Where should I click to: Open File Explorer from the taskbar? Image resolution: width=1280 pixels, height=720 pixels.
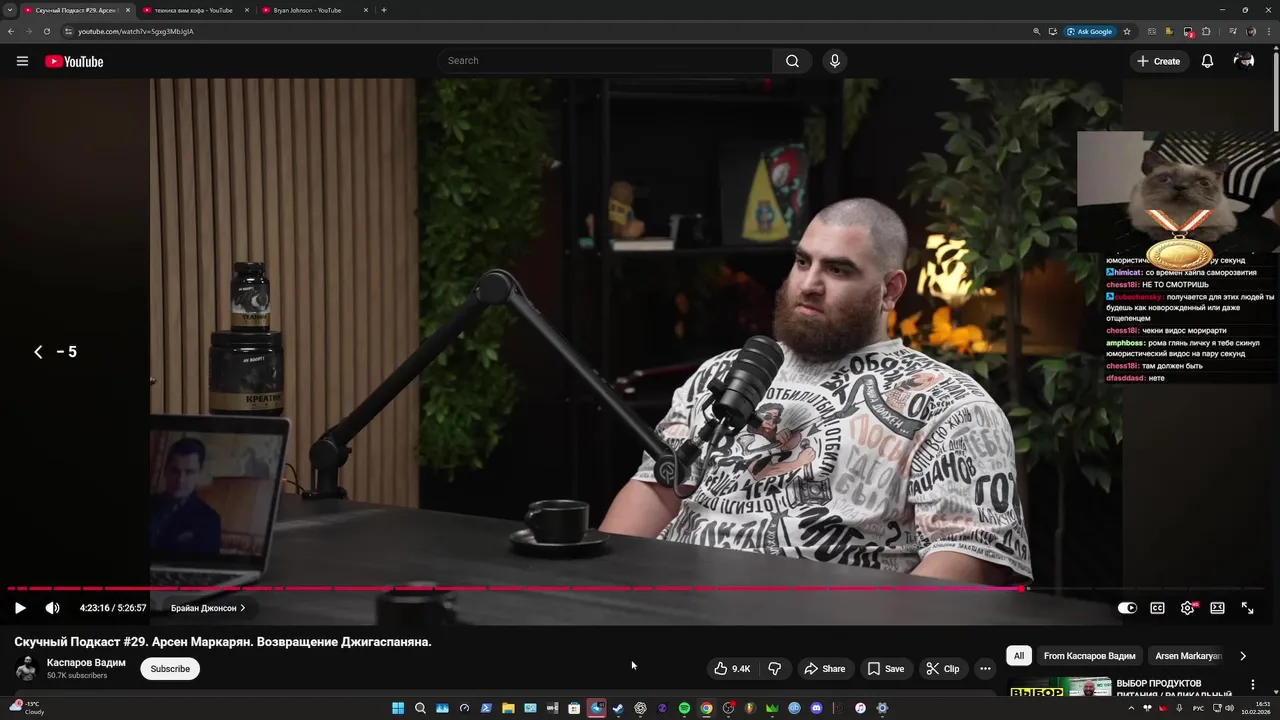point(508,708)
